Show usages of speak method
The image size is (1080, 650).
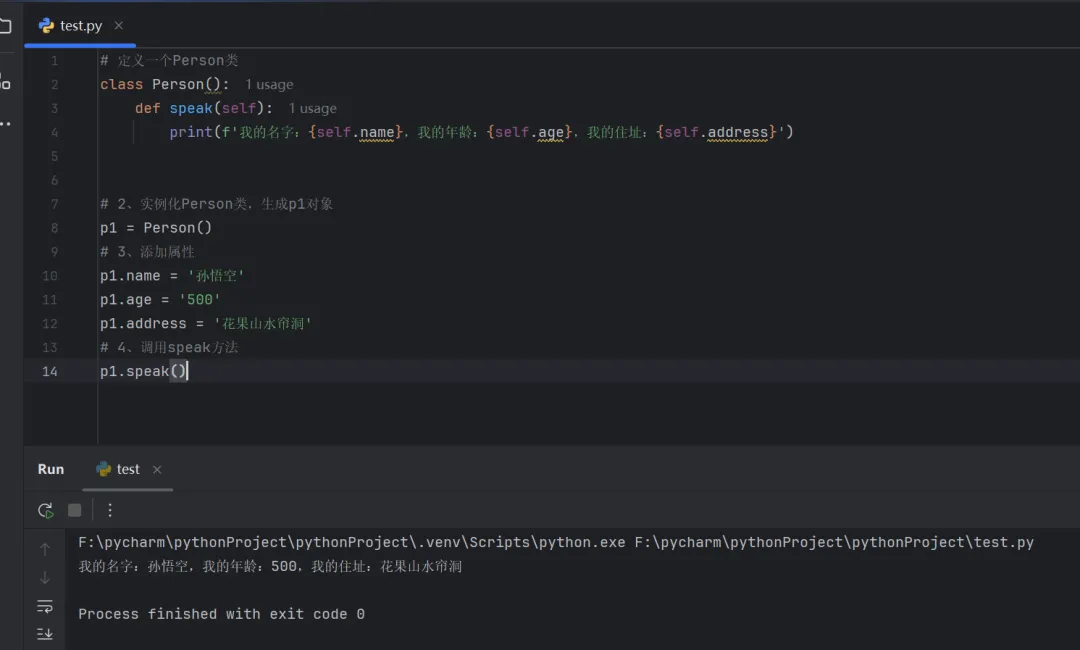click(x=312, y=109)
